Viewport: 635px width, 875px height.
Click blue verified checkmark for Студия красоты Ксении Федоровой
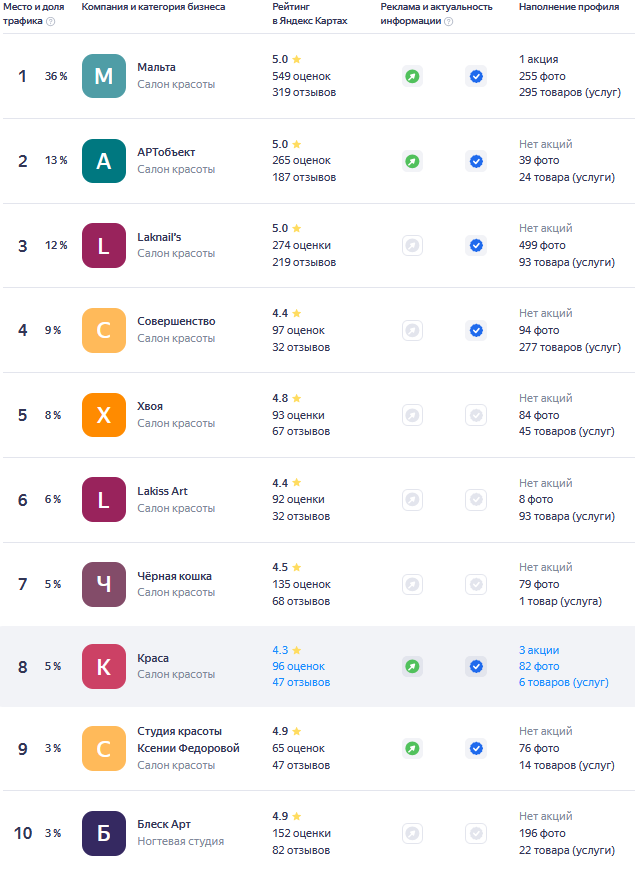[476, 748]
